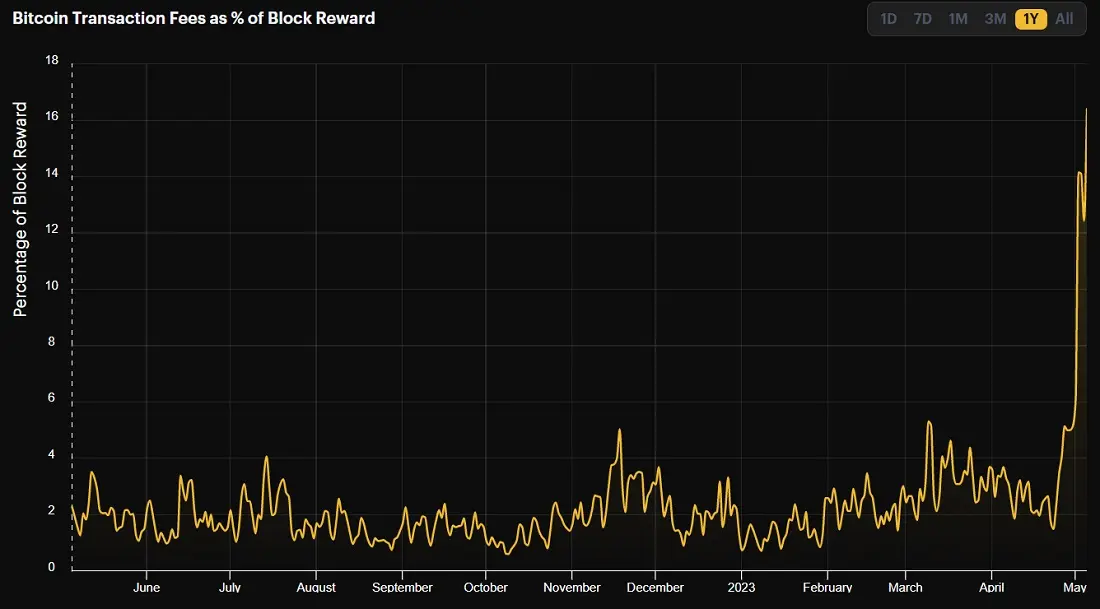Click the highlighted 1Y range button
Image resolution: width=1100 pixels, height=609 pixels.
[x=1031, y=19]
